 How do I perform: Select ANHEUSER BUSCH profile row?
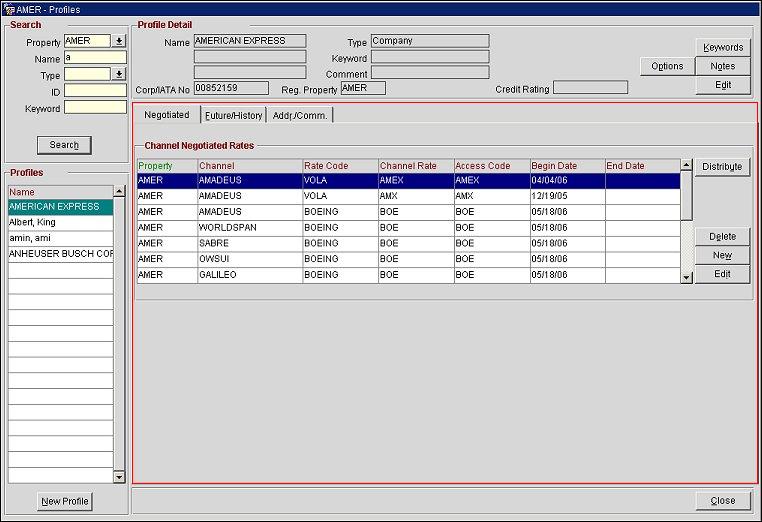pyautogui.click(x=60, y=254)
